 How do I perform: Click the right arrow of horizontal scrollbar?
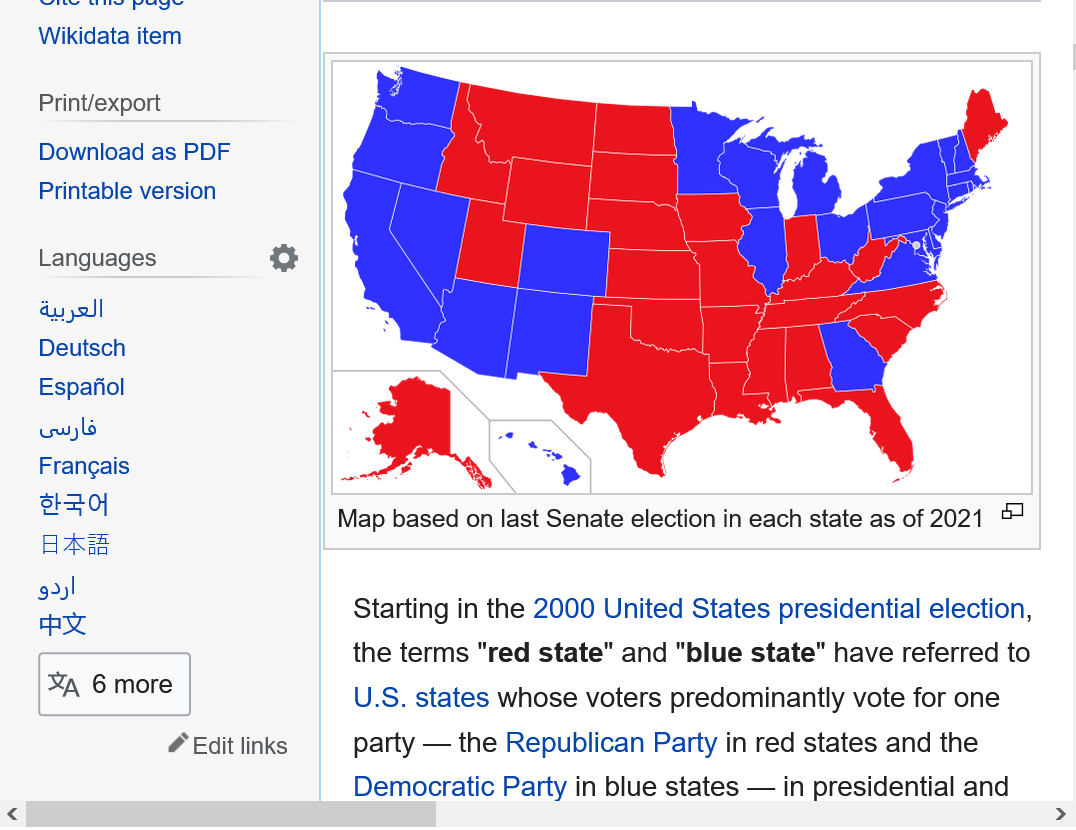[x=1061, y=814]
